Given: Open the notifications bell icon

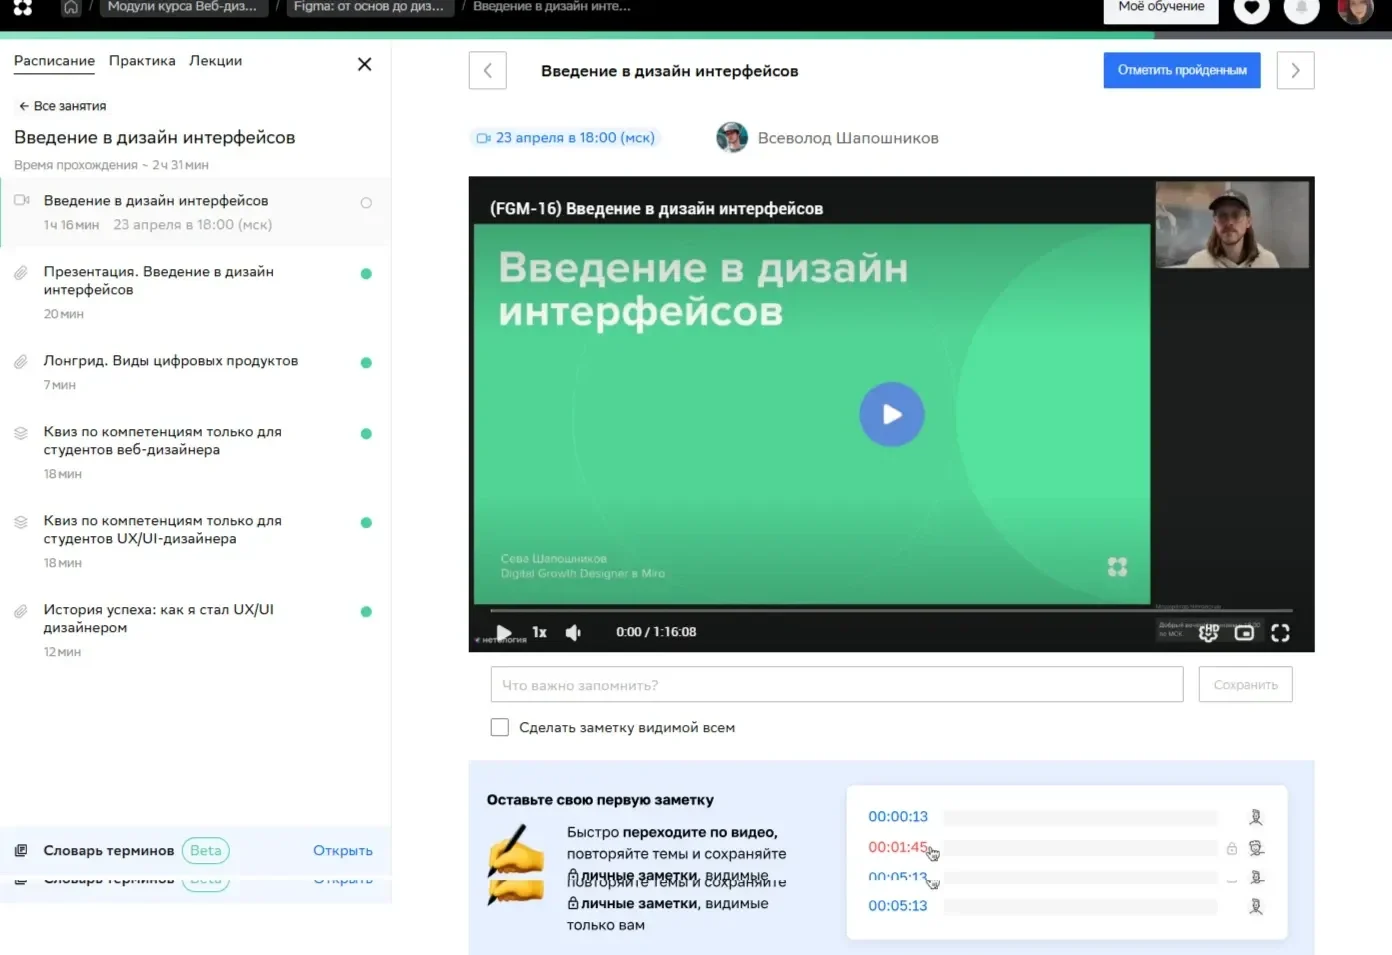Looking at the screenshot, I should click(1301, 8).
